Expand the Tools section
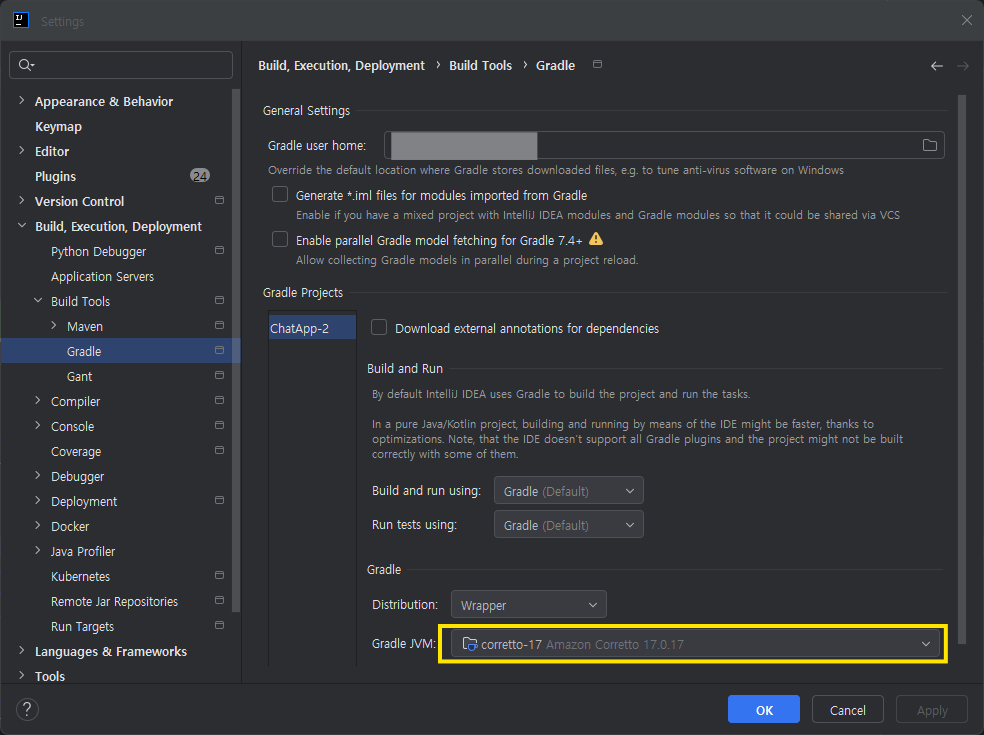 [x=22, y=675]
